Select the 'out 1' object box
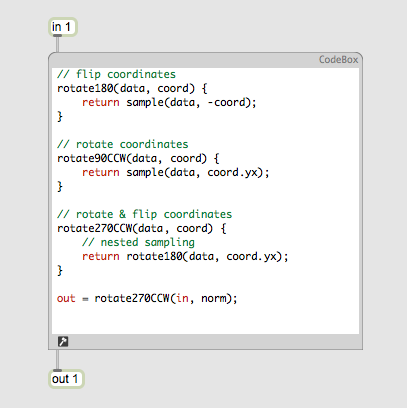 pyautogui.click(x=66, y=379)
